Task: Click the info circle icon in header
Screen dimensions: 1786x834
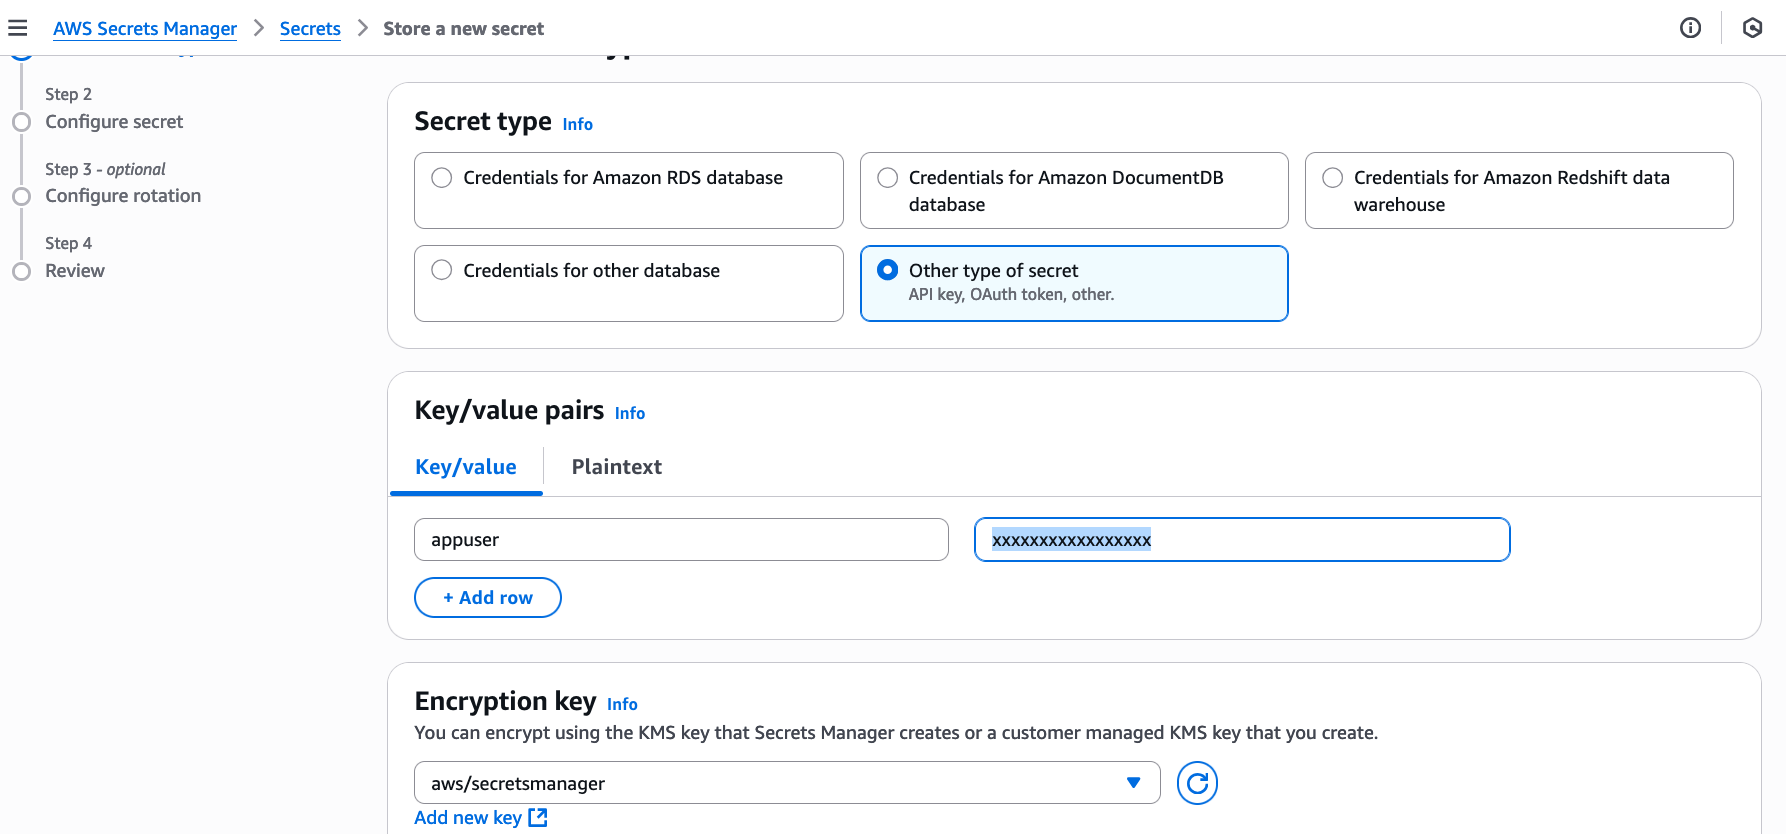Action: point(1690,28)
